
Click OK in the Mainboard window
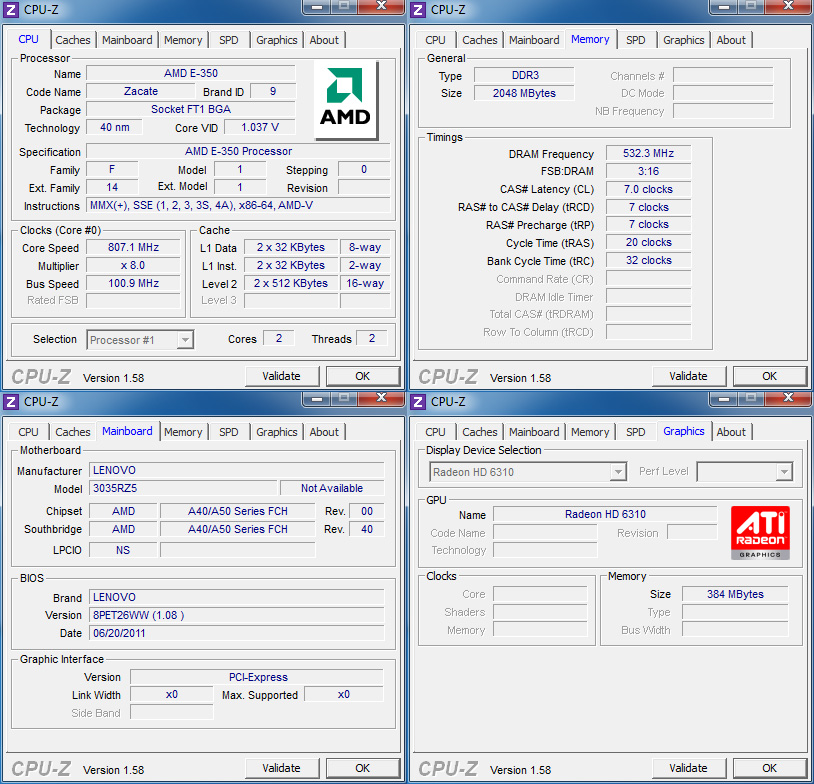click(x=362, y=768)
